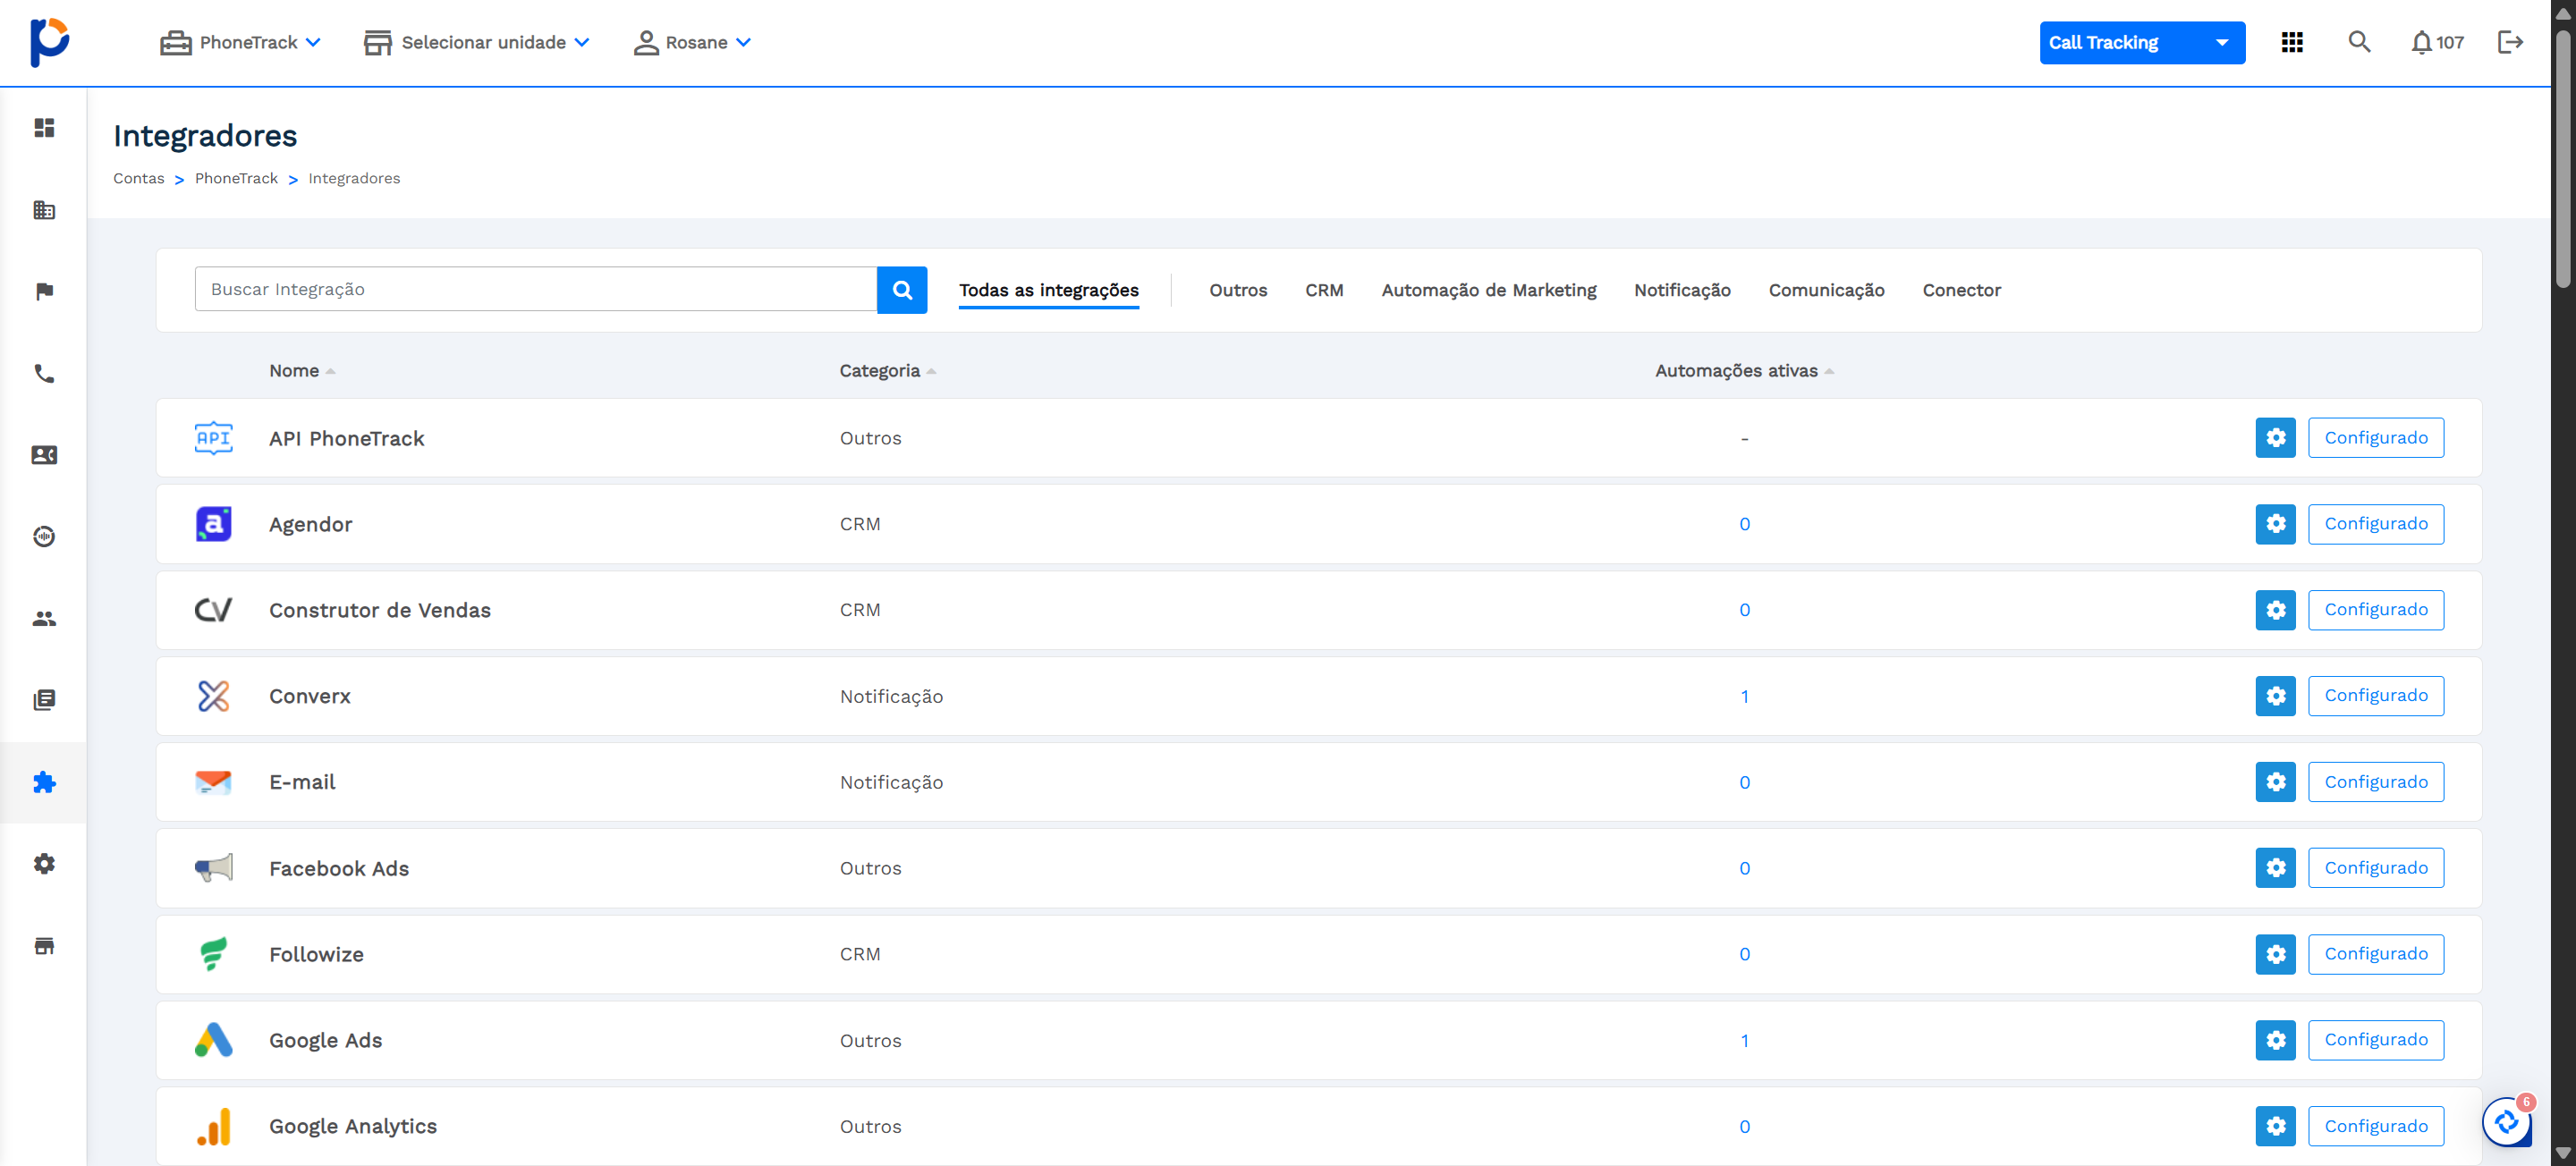Click Configurado button for Agendor

(2375, 524)
